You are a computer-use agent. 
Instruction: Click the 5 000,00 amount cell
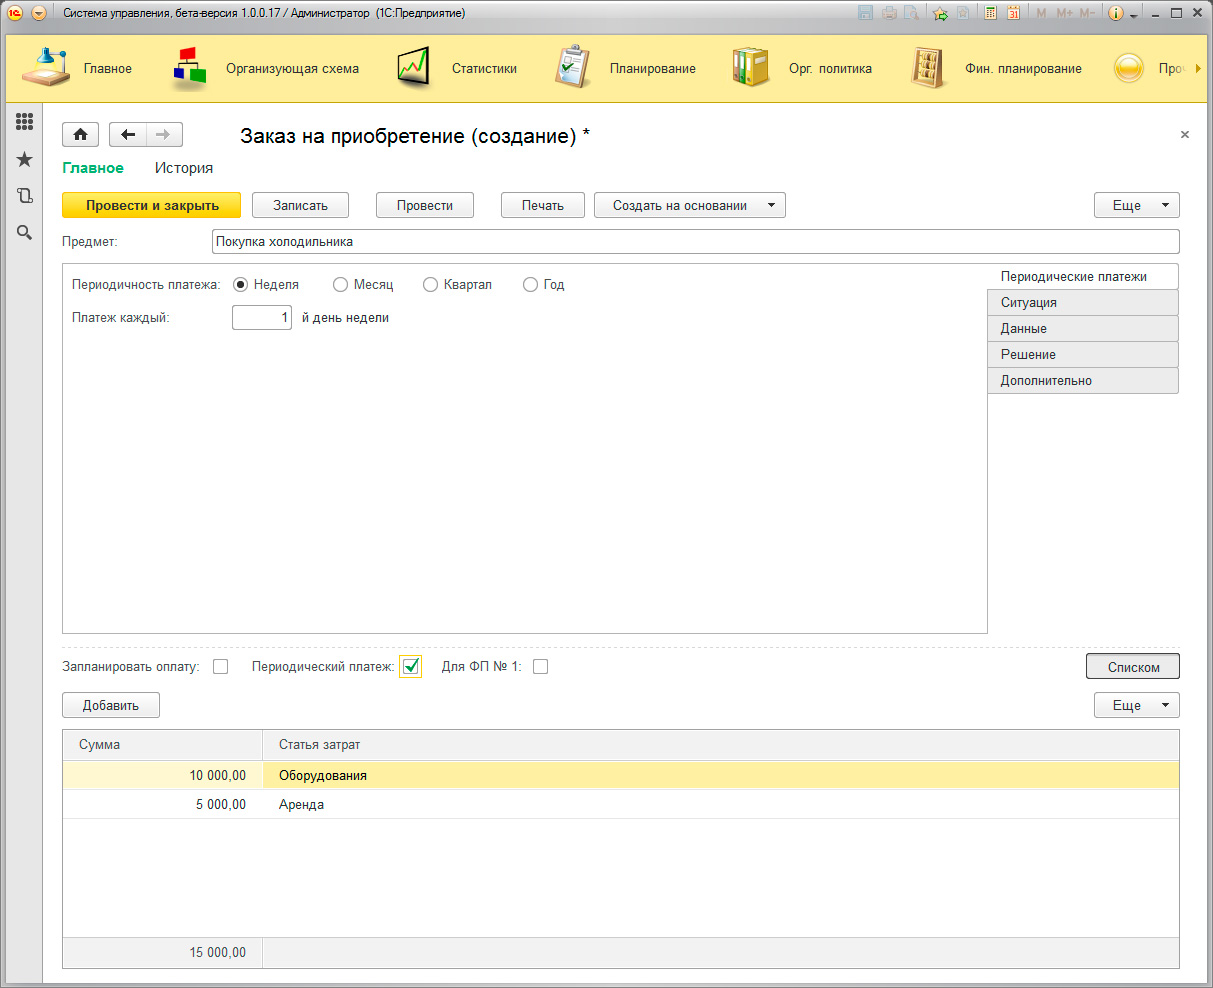click(162, 804)
